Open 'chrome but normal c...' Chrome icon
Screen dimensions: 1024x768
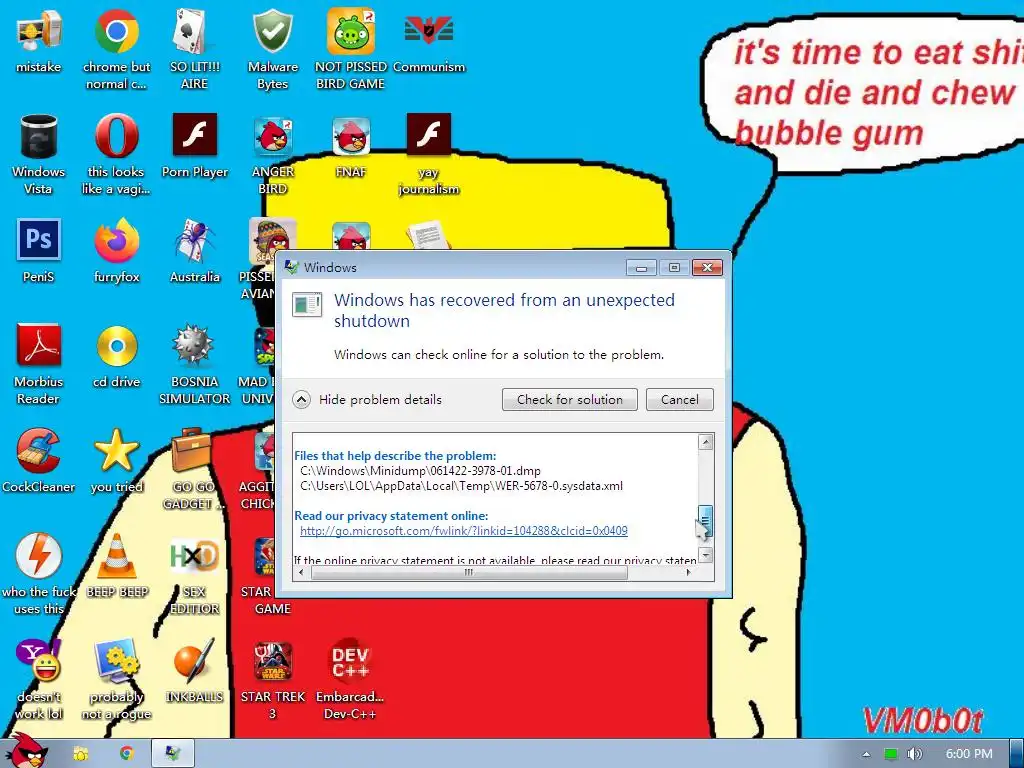[116, 49]
